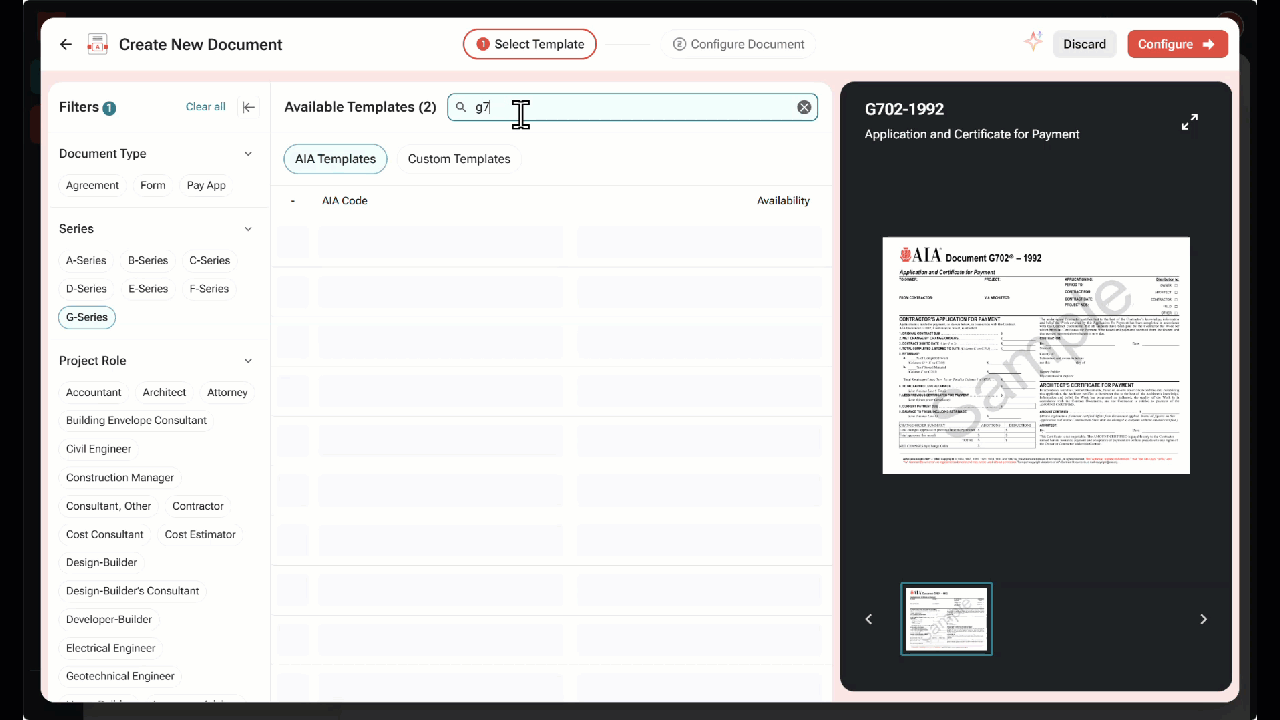The height and width of the screenshot is (720, 1280).
Task: Filter by Developer-Builder role
Action: pyautogui.click(x=109, y=619)
